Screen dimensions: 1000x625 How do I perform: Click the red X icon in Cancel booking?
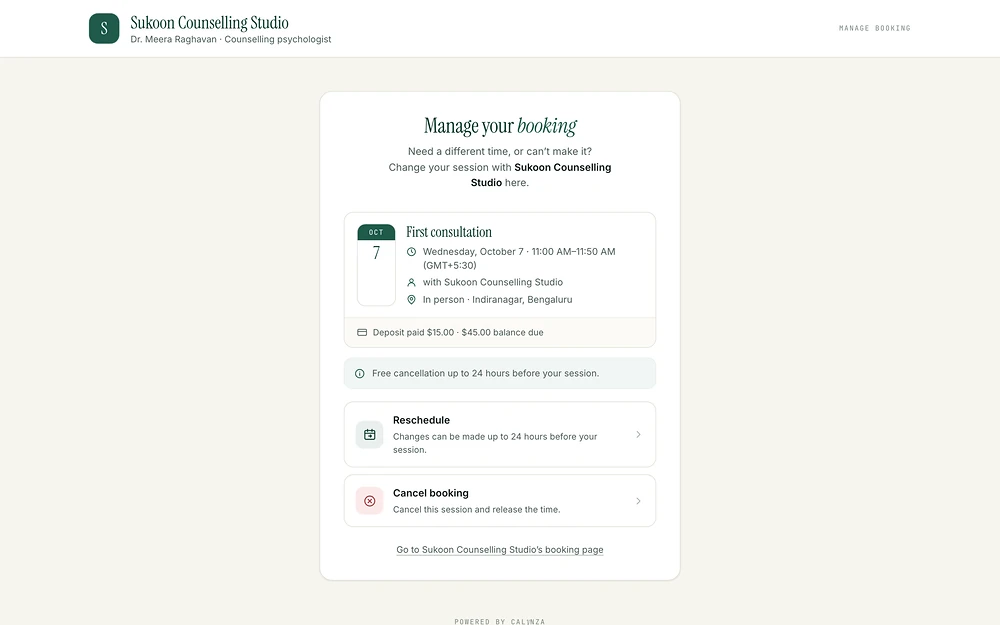tap(369, 501)
